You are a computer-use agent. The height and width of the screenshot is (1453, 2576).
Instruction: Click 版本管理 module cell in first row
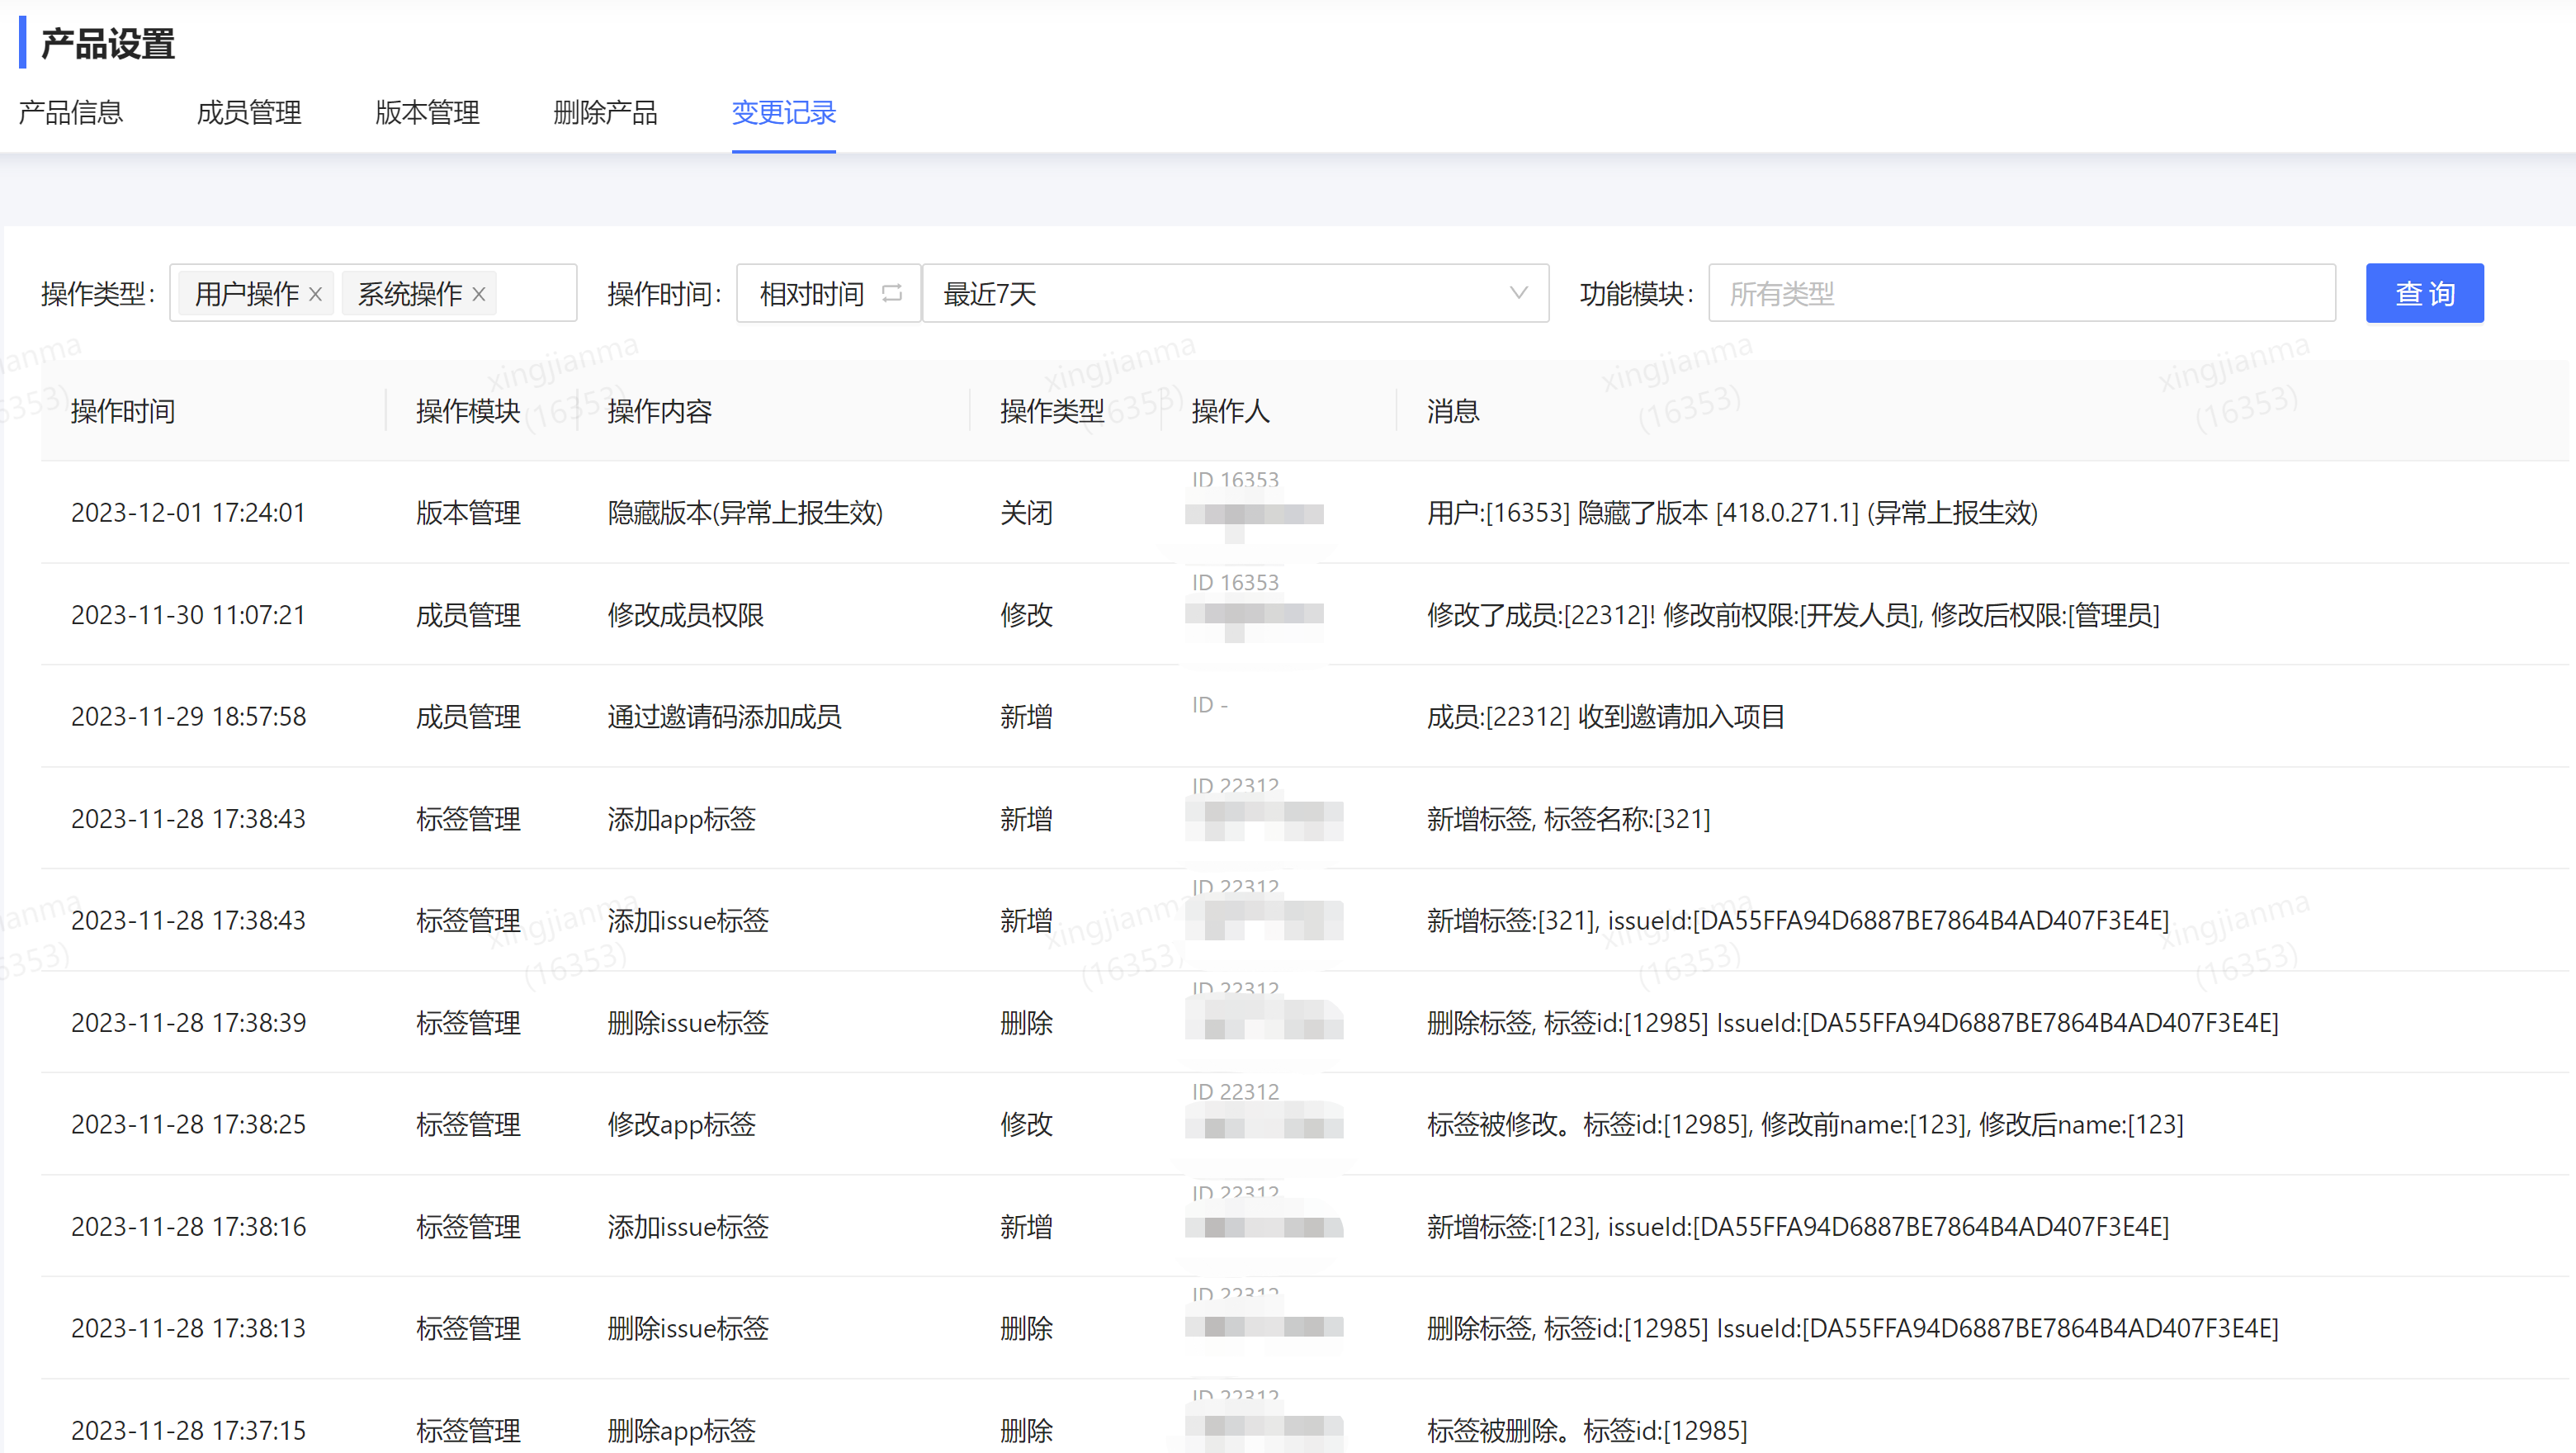point(468,513)
